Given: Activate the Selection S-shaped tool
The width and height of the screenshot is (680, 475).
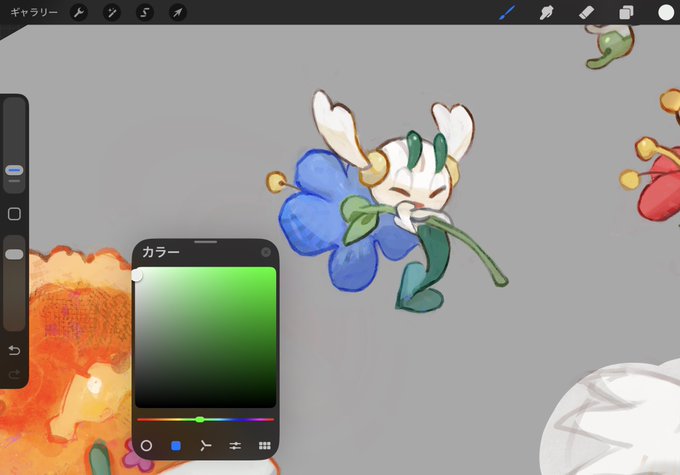Looking at the screenshot, I should (145, 13).
